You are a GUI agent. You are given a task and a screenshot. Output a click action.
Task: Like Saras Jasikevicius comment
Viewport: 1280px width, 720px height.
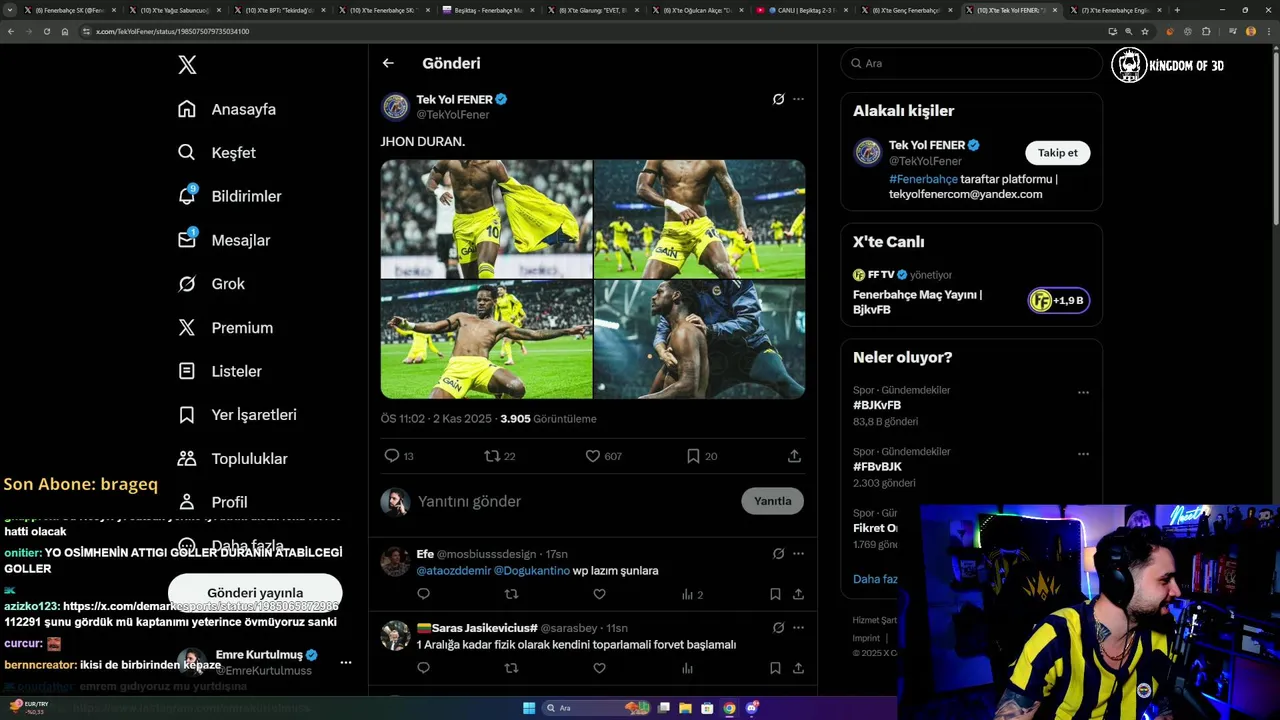click(599, 668)
